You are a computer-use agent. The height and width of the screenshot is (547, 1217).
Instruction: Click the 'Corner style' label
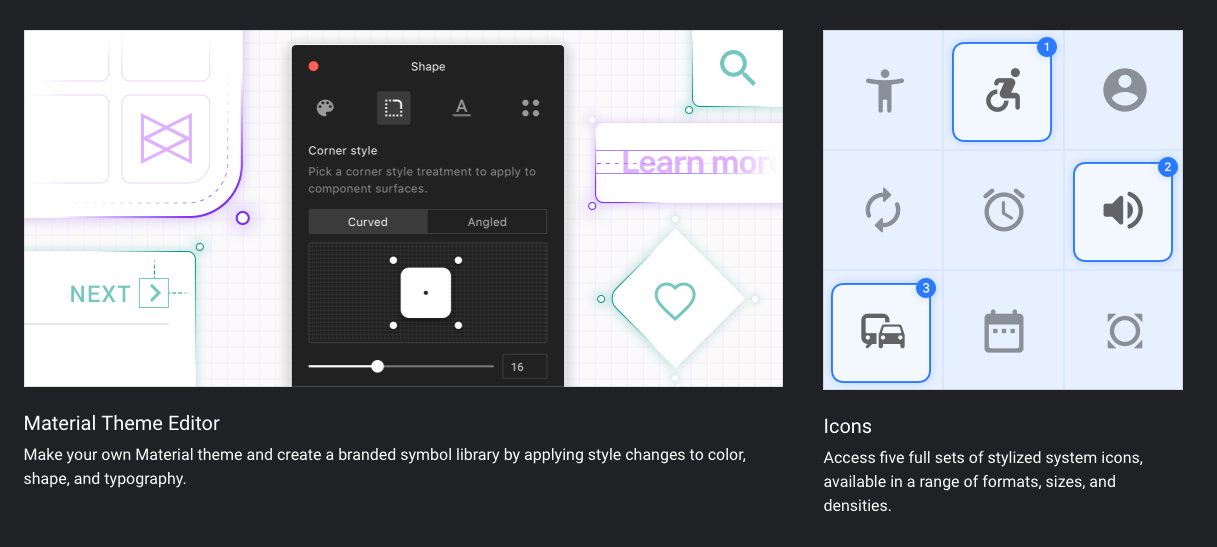click(343, 151)
